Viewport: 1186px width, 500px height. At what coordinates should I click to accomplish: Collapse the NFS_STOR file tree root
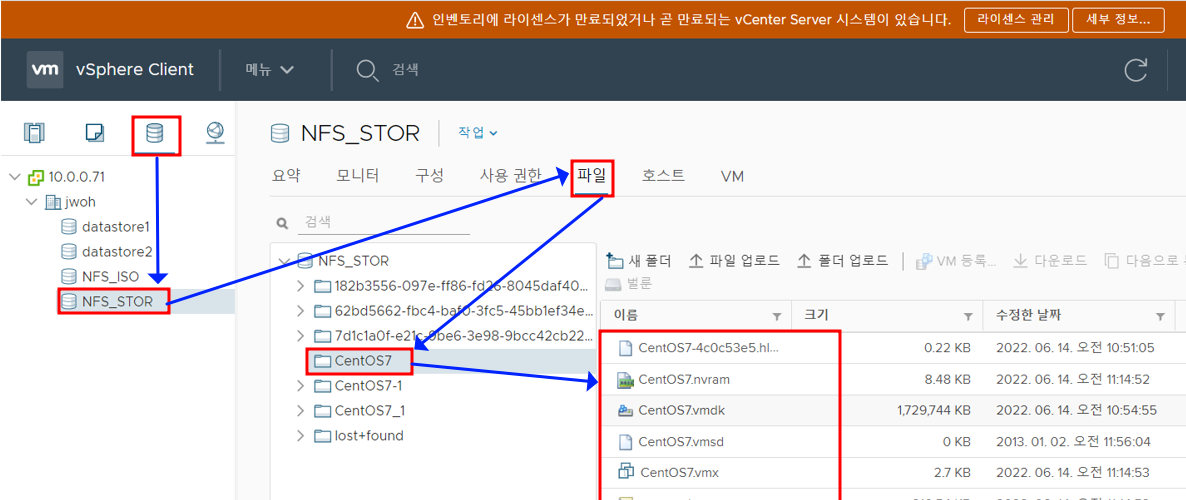tap(285, 261)
